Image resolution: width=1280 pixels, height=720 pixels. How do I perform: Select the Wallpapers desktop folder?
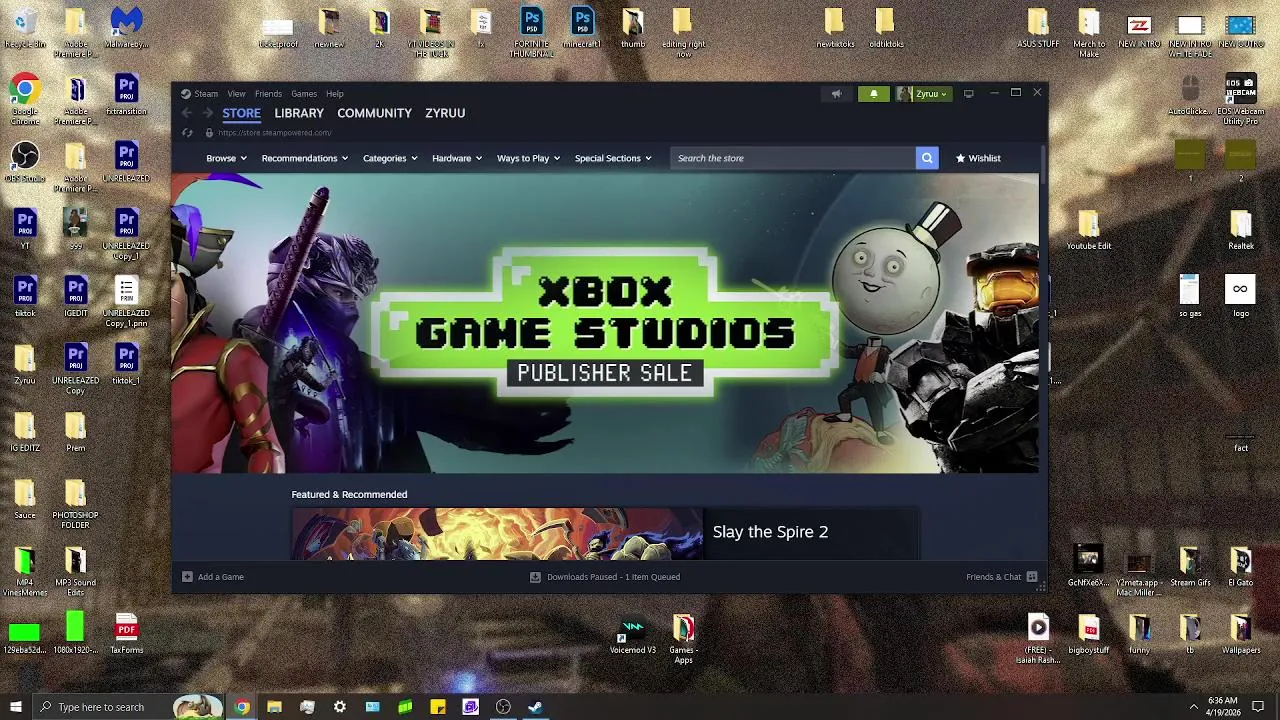[1240, 634]
